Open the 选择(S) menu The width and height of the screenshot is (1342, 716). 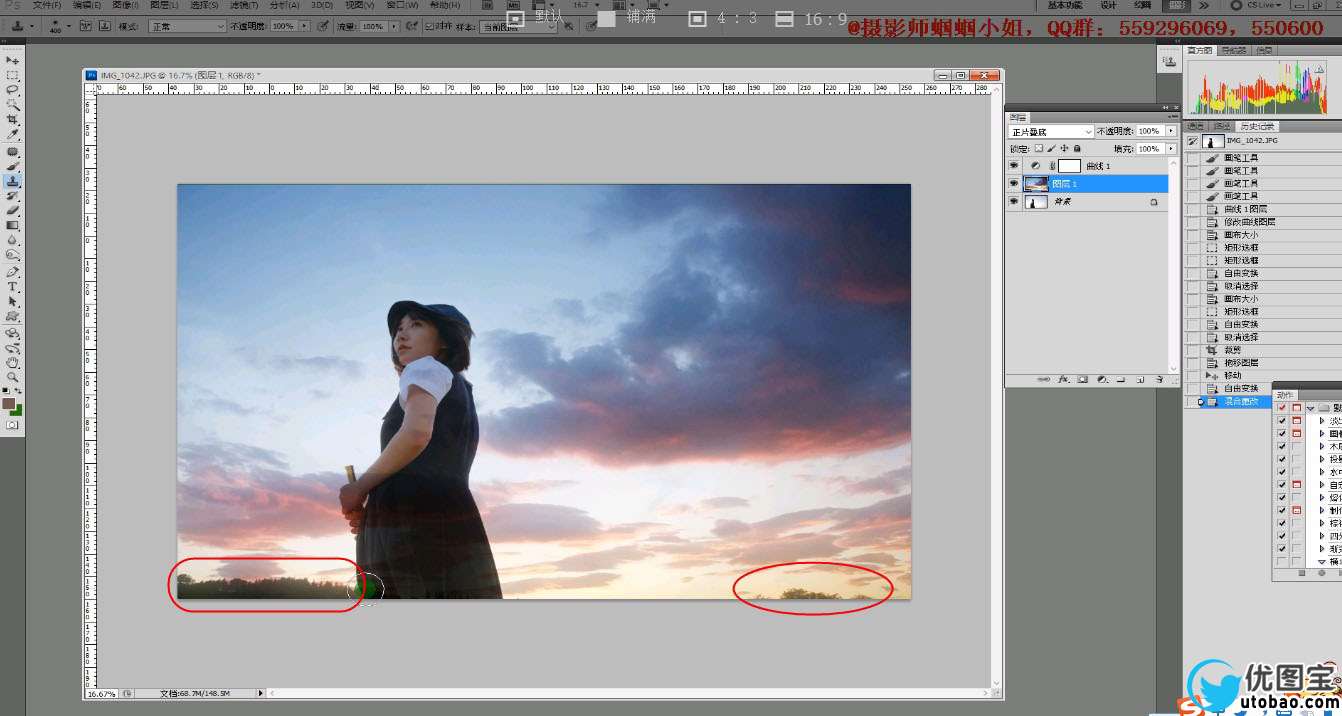pyautogui.click(x=204, y=5)
